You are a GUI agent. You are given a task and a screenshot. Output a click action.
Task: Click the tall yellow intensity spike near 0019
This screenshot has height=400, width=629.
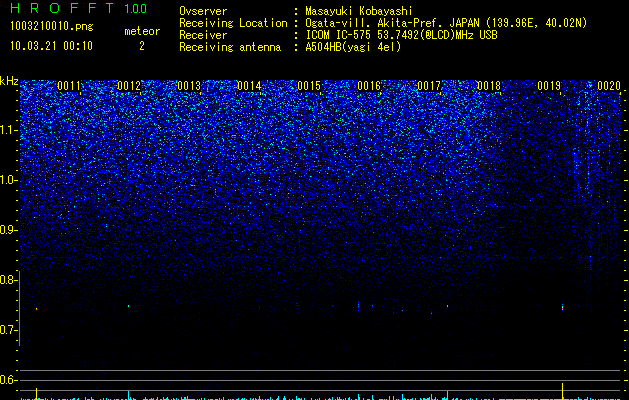[x=562, y=391]
